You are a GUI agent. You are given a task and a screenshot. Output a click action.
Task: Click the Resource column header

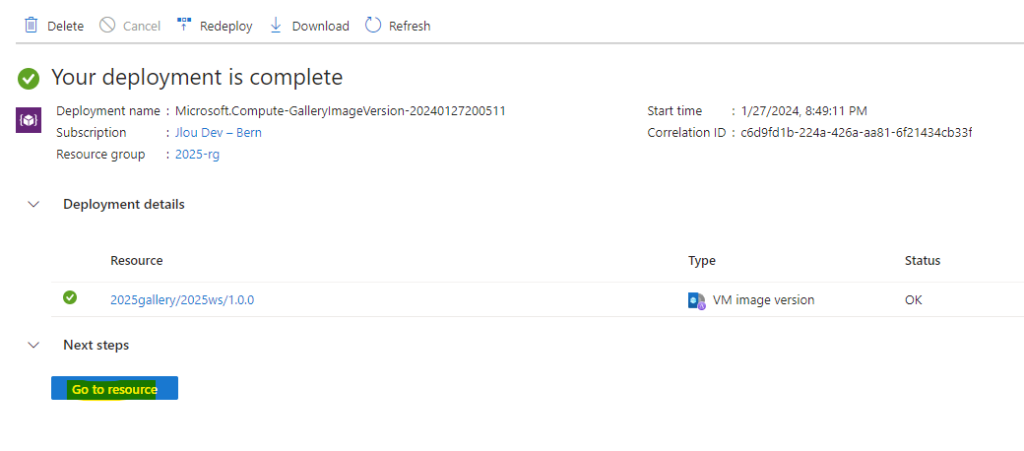pos(136,261)
